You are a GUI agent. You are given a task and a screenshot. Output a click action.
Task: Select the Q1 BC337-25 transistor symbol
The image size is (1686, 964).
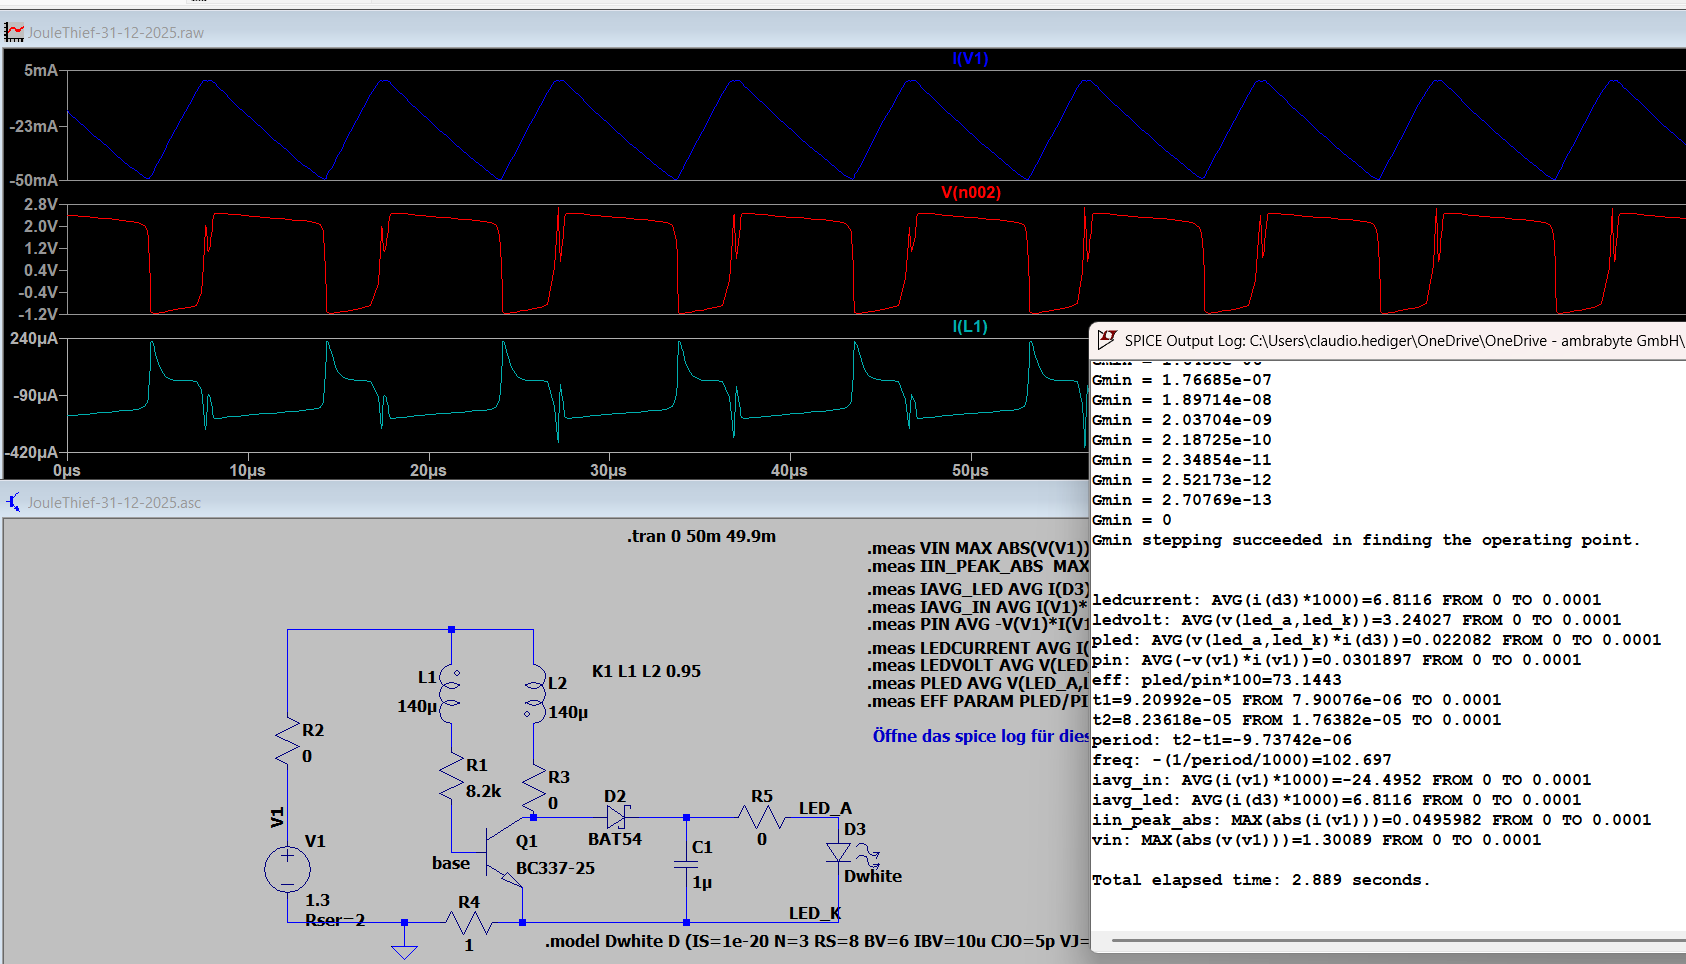point(502,852)
